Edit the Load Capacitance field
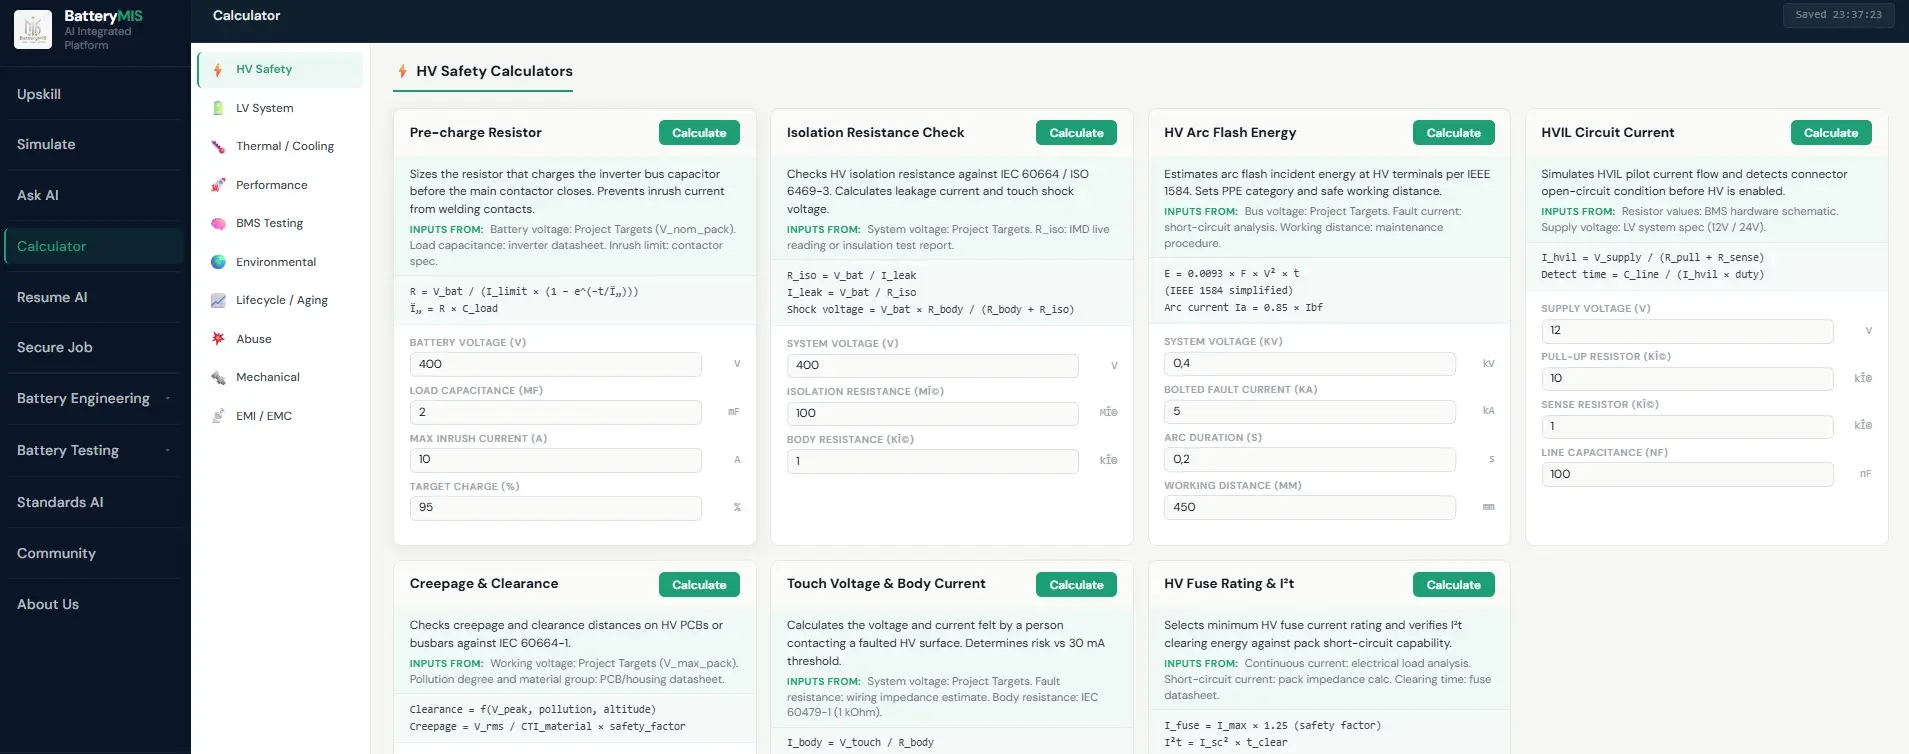The width and height of the screenshot is (1909, 754). [555, 412]
